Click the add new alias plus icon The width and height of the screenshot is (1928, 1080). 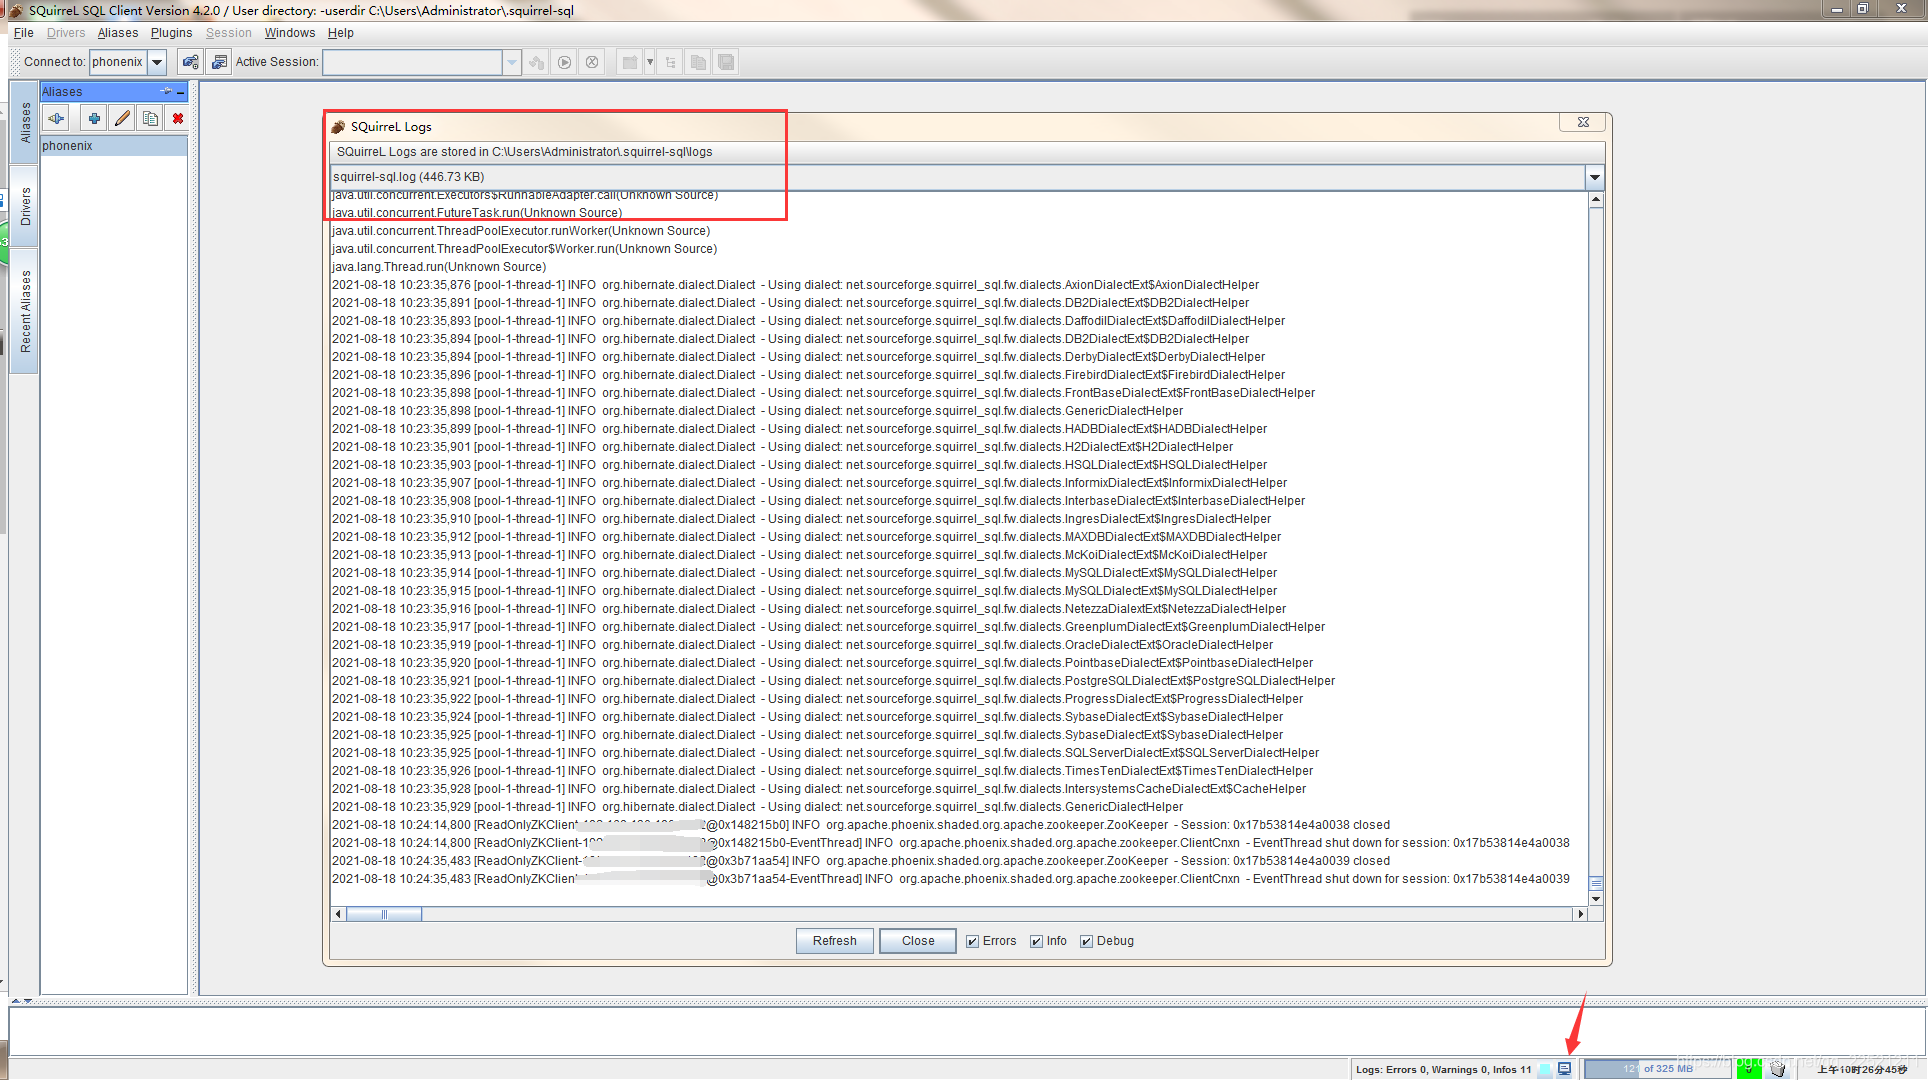pyautogui.click(x=93, y=118)
